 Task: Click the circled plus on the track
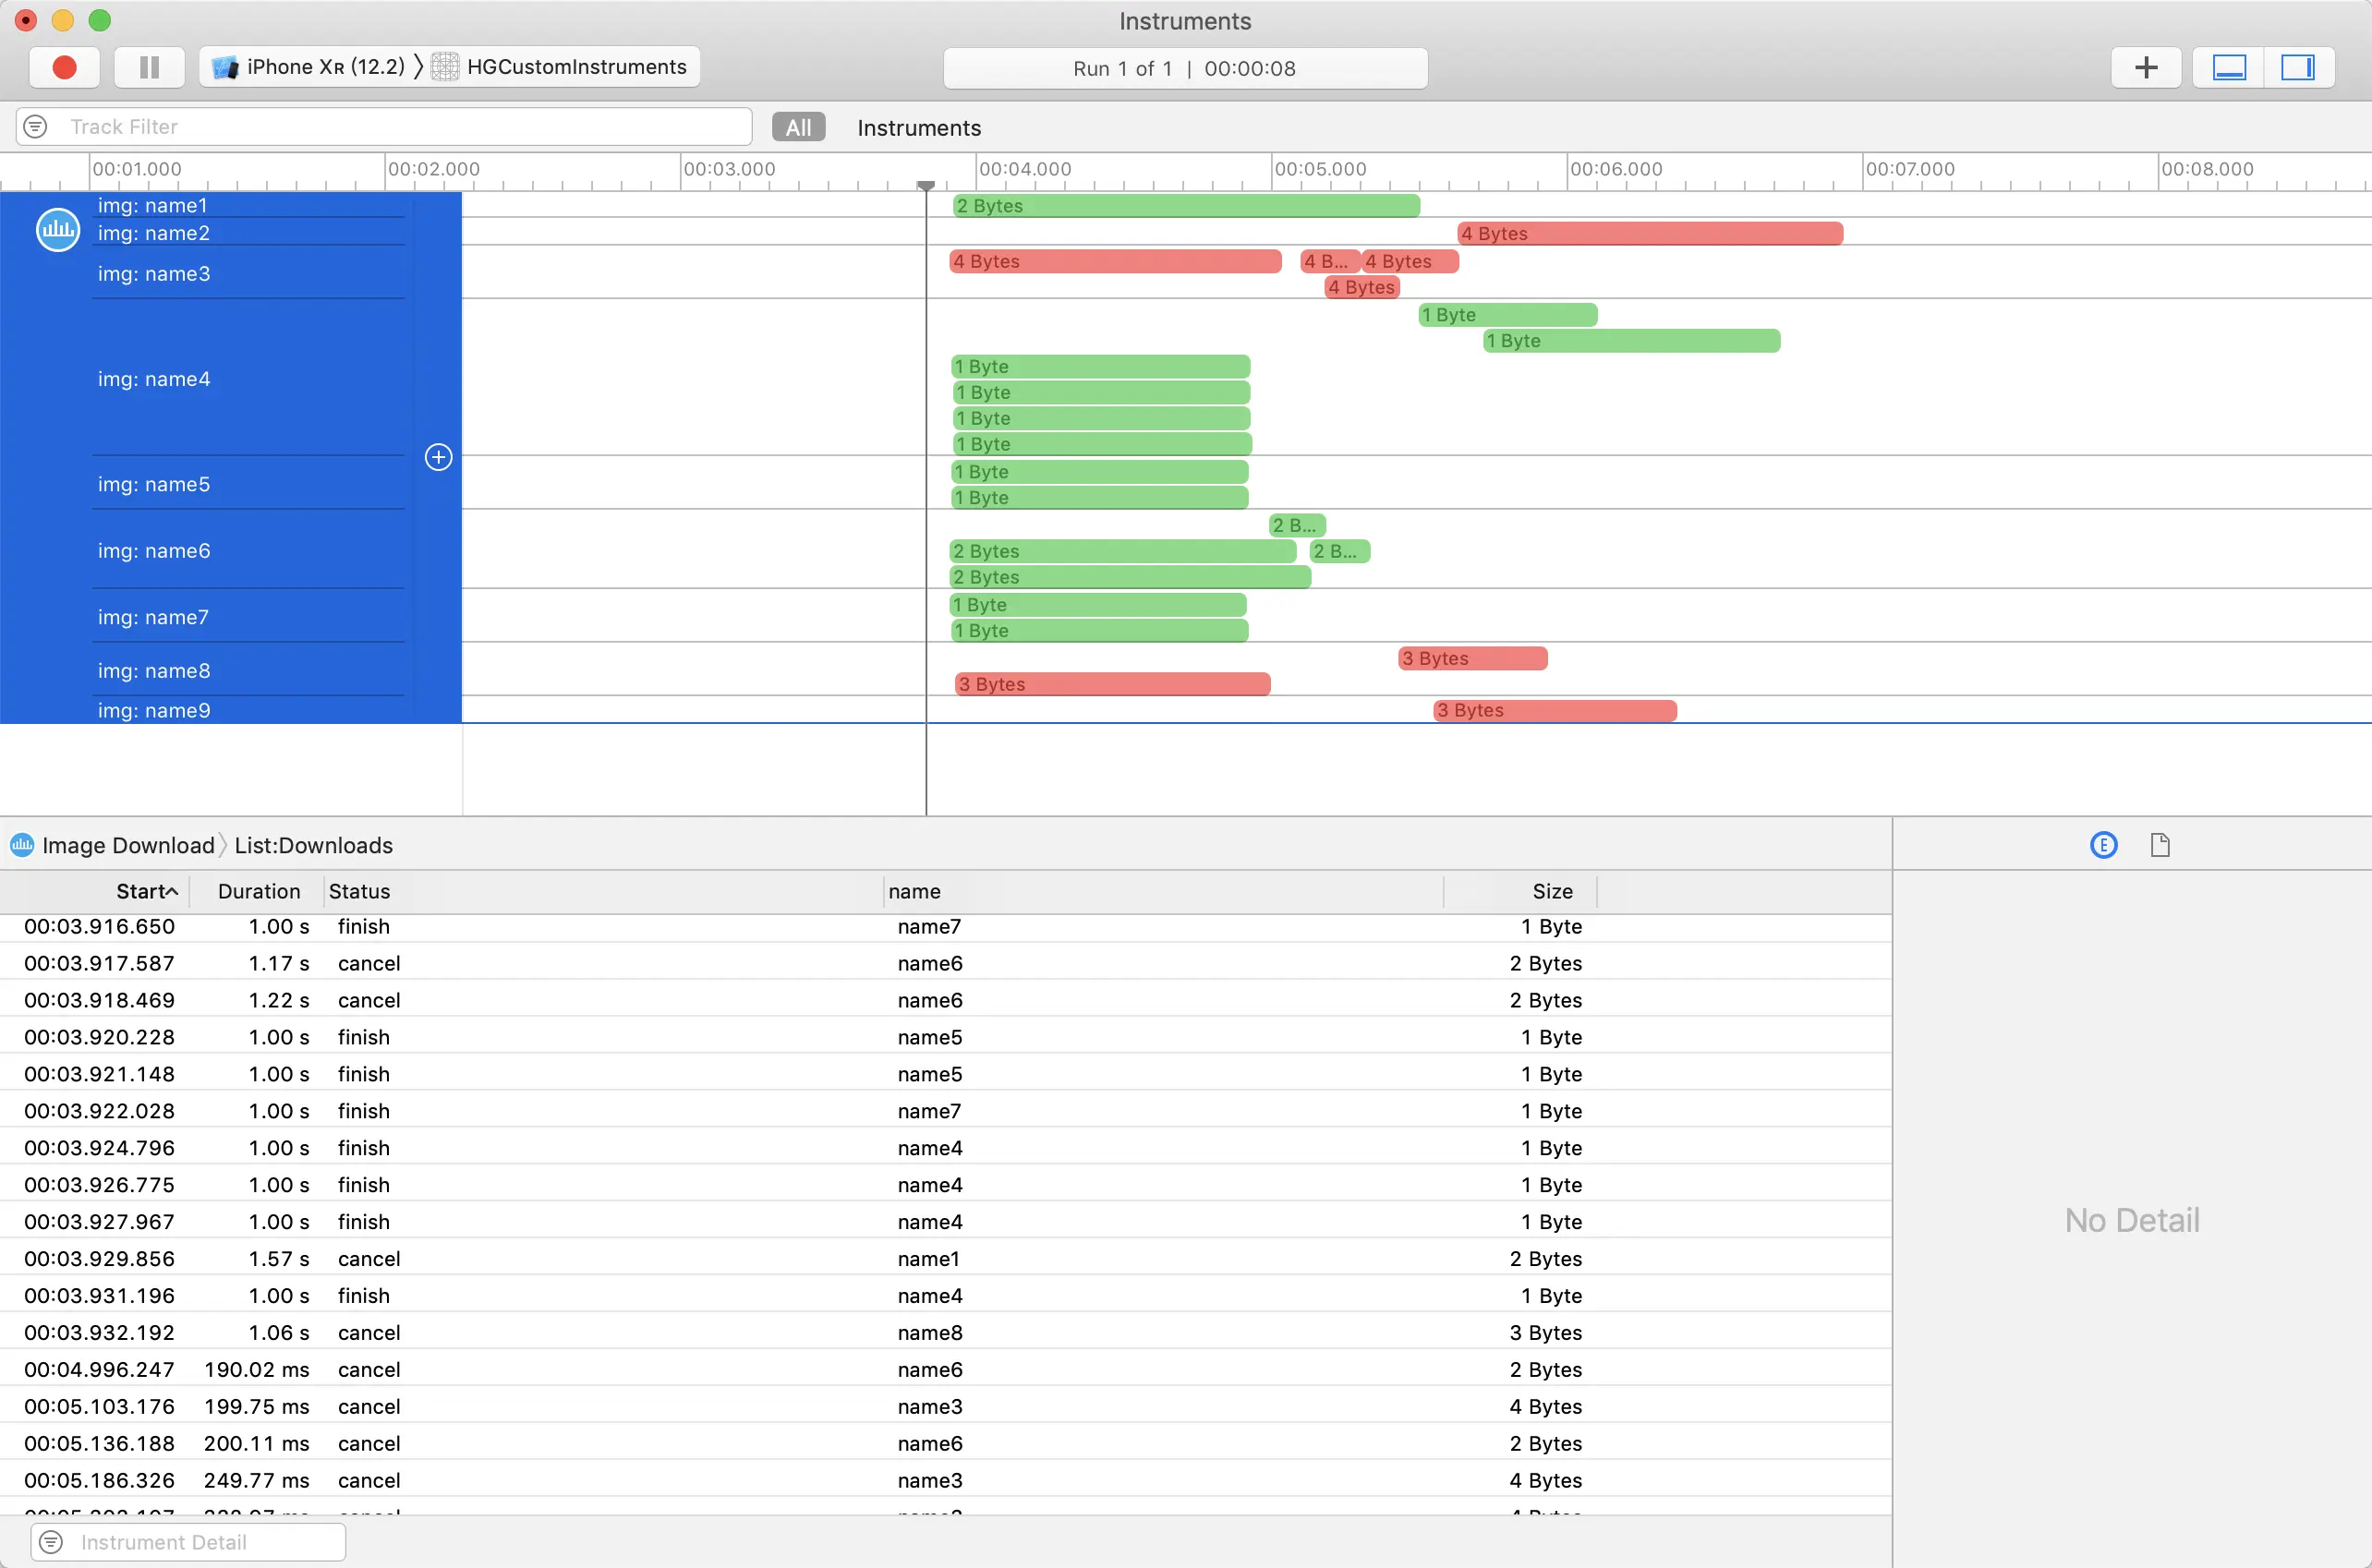coord(438,457)
